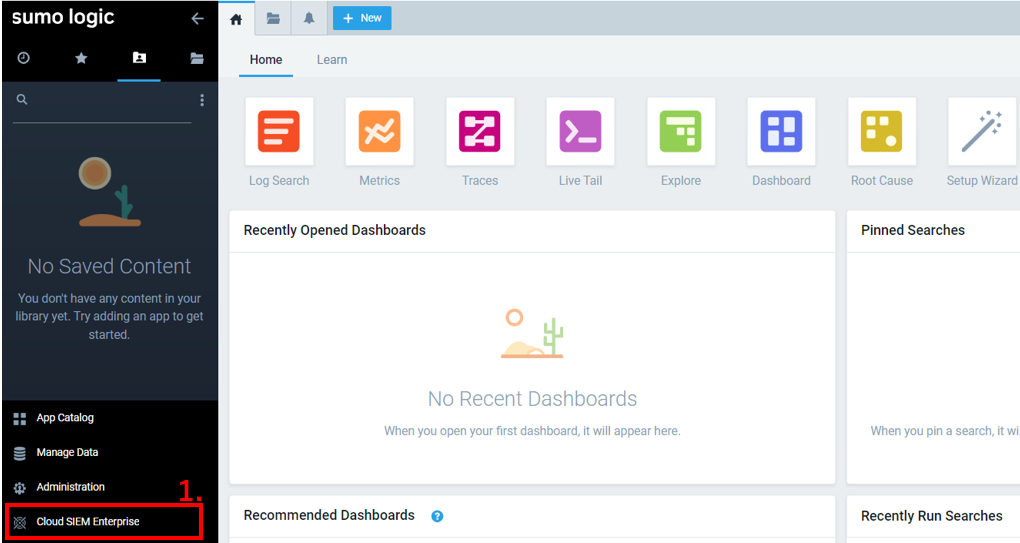Open Cloud SIEM Enterprise in the sidebar

click(x=88, y=522)
